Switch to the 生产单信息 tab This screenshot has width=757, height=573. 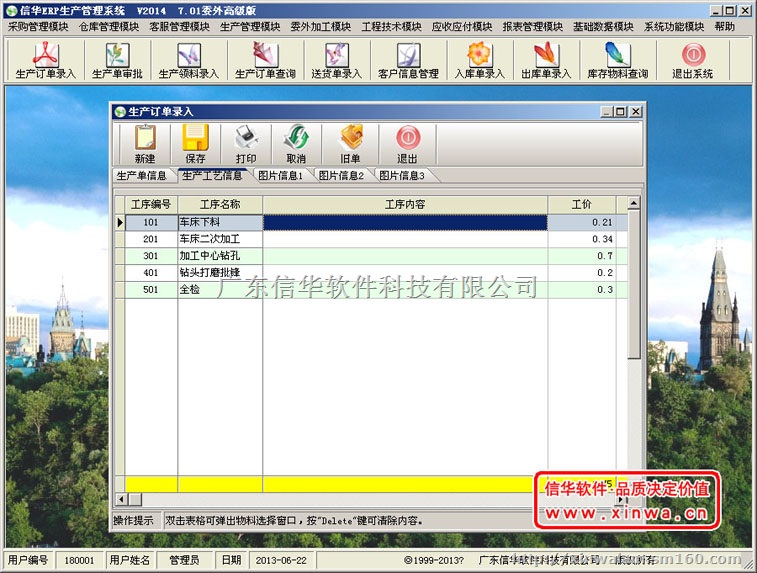click(x=141, y=176)
